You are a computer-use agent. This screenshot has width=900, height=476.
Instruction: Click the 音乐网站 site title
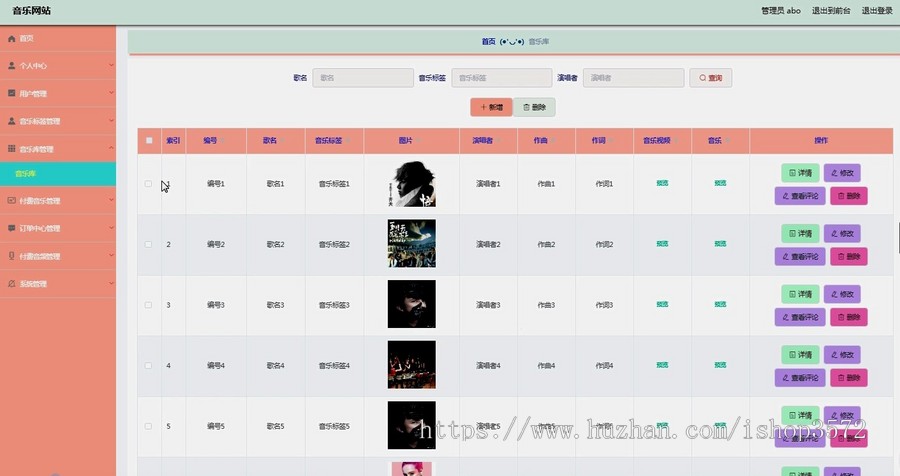point(32,10)
